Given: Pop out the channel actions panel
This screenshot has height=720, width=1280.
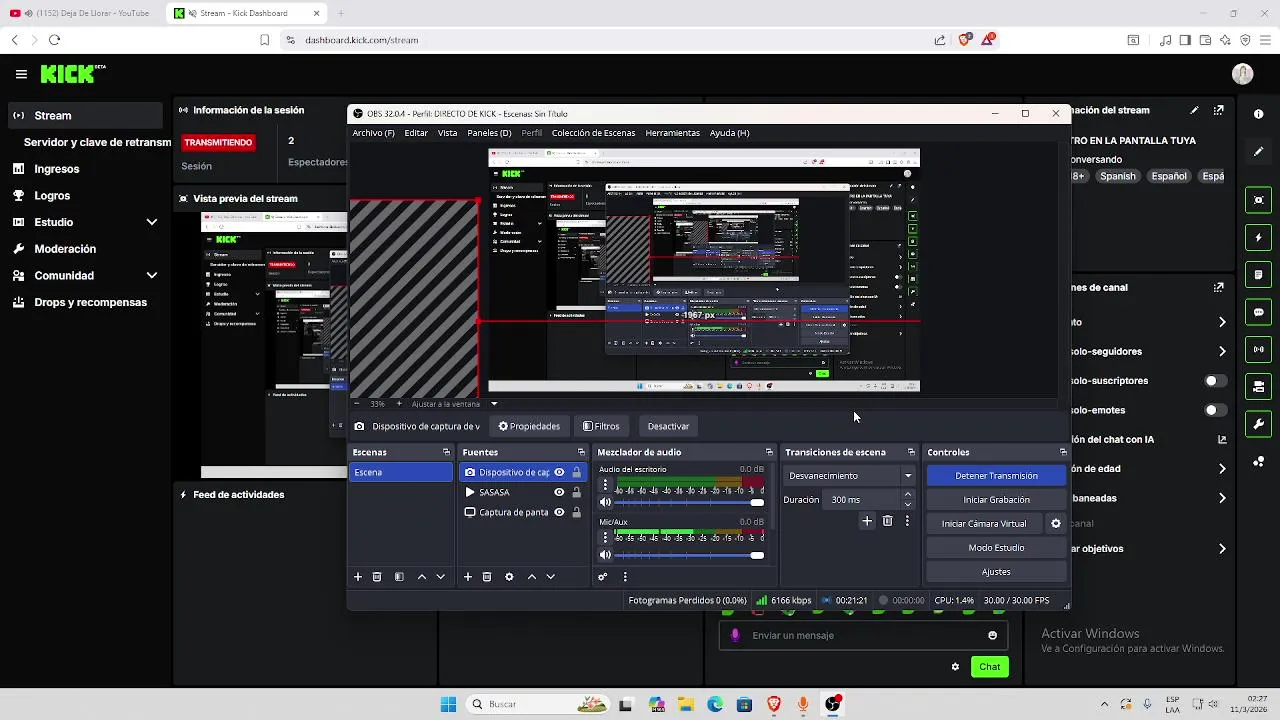Looking at the screenshot, I should click(x=1218, y=287).
